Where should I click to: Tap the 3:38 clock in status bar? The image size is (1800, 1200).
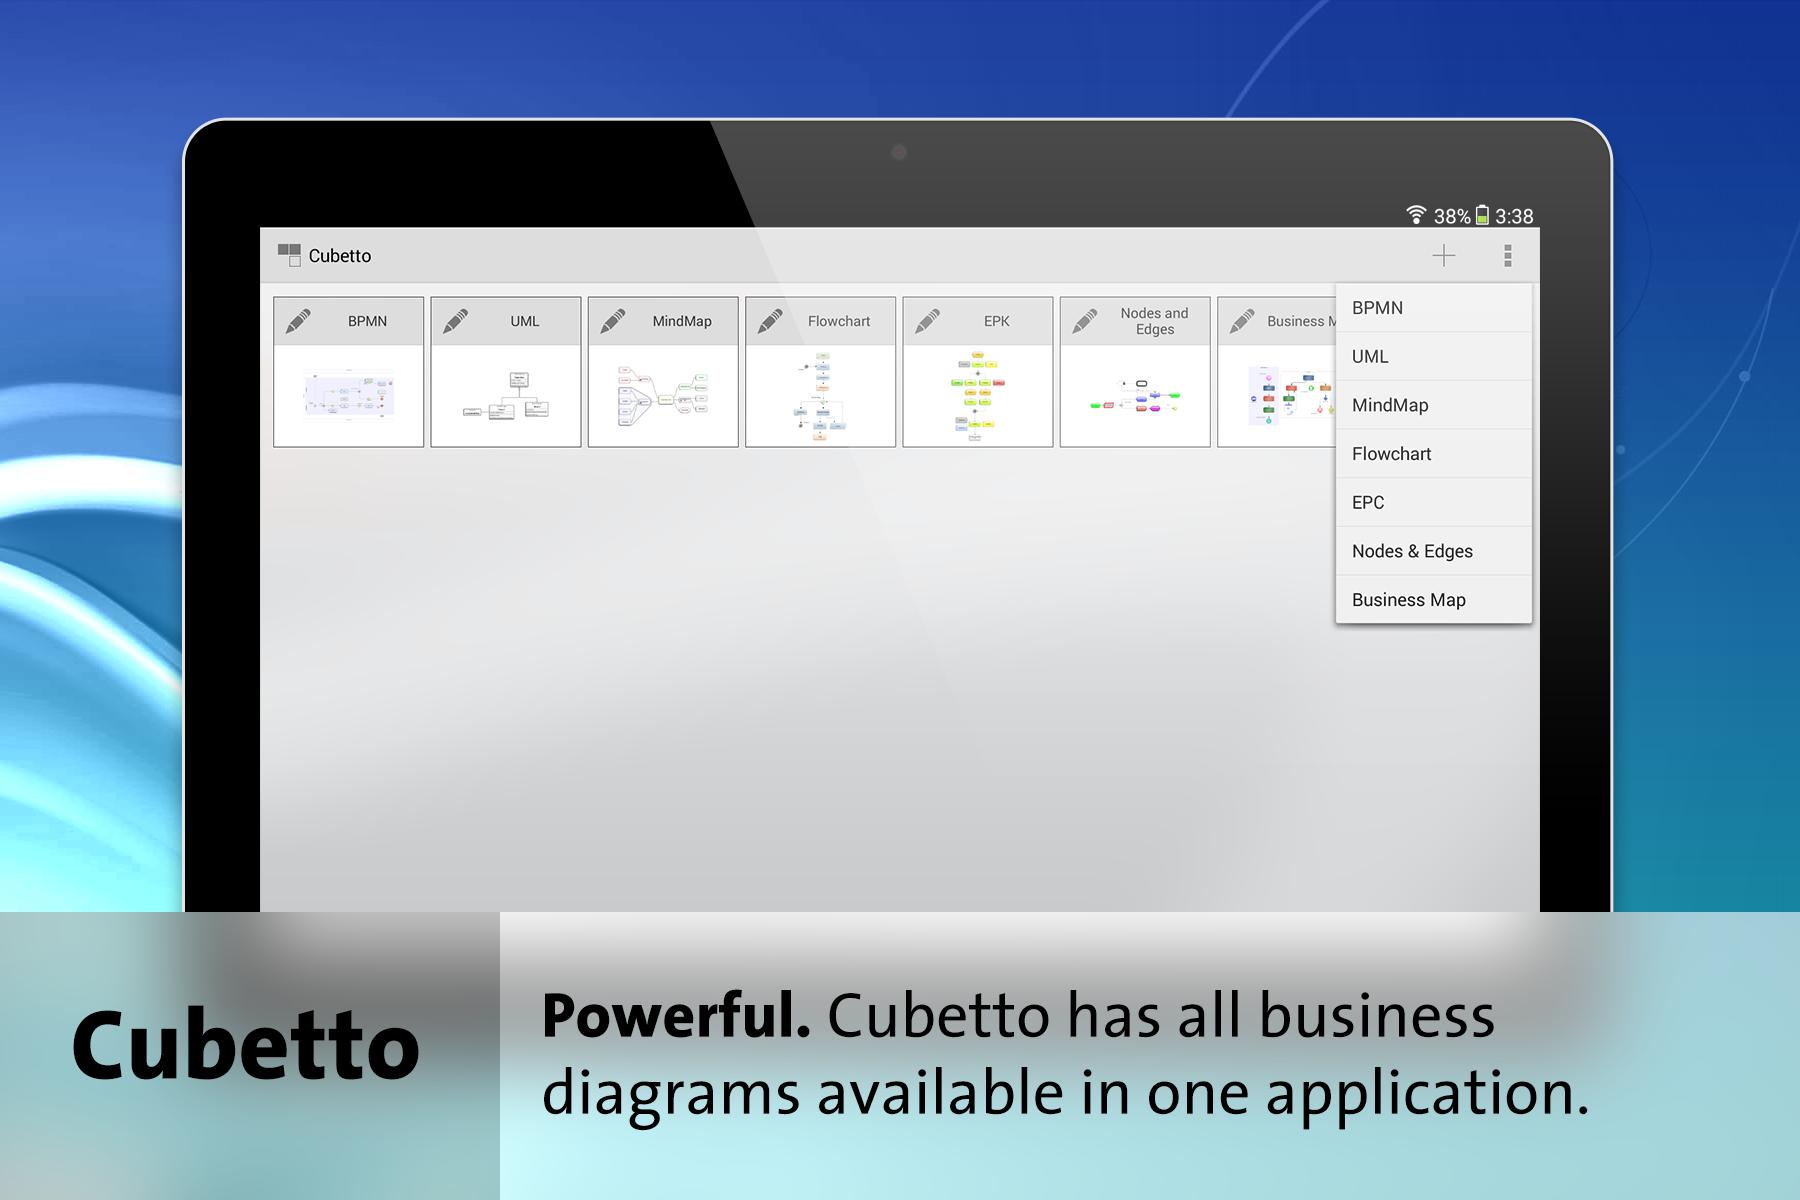[1514, 216]
